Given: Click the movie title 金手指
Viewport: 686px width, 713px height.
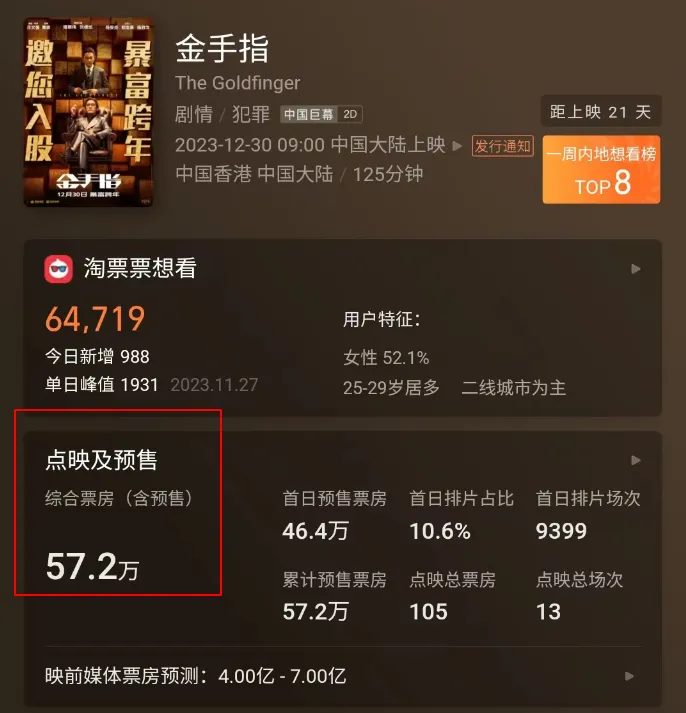Looking at the screenshot, I should click(222, 49).
